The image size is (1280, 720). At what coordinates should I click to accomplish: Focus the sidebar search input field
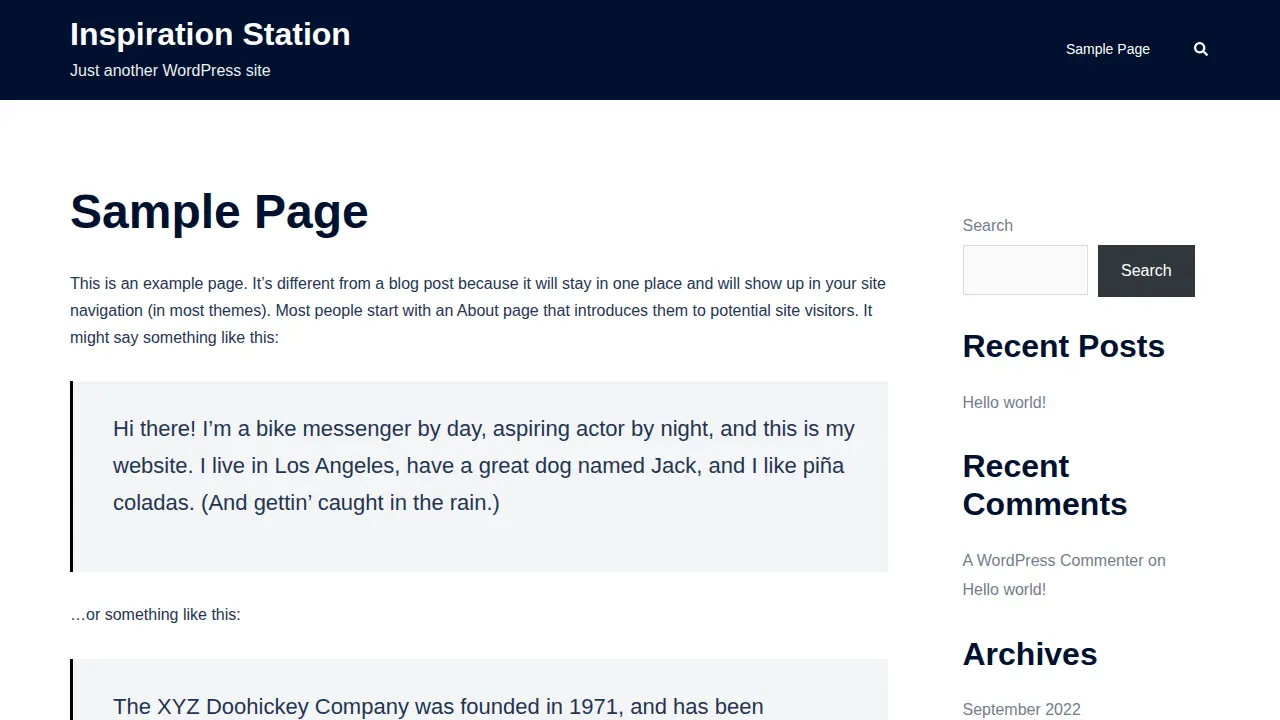click(x=1025, y=270)
